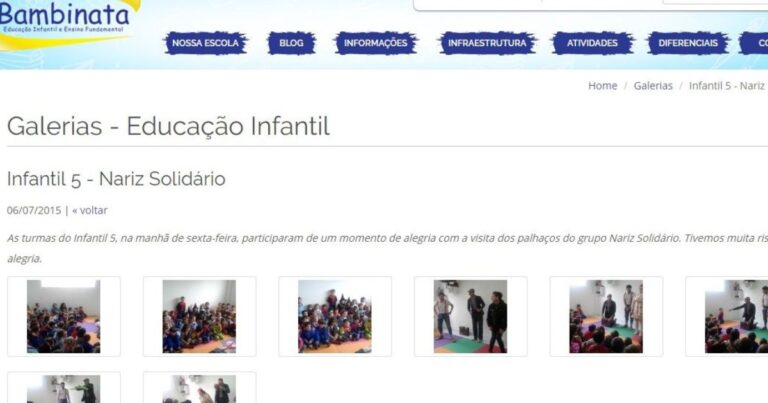Click the Home breadcrumb link

click(602, 86)
